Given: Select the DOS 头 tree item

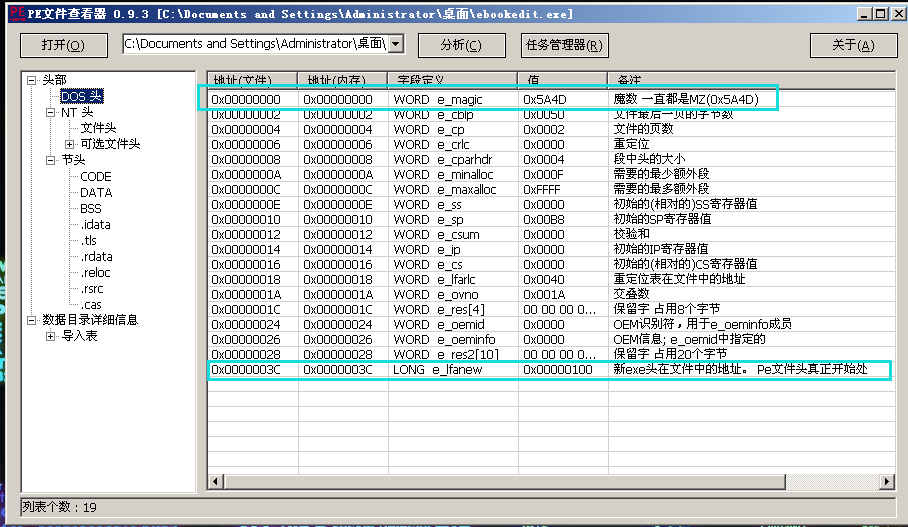Looking at the screenshot, I should pos(81,96).
